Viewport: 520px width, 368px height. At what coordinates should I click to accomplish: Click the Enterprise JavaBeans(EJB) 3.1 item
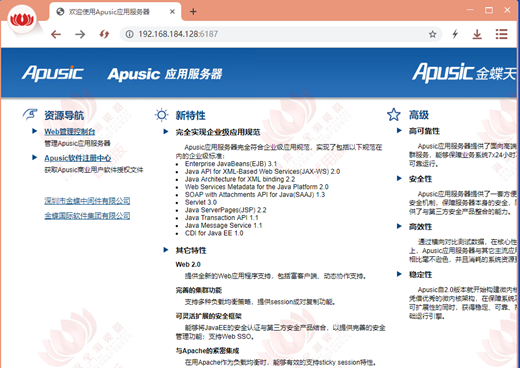(x=231, y=164)
